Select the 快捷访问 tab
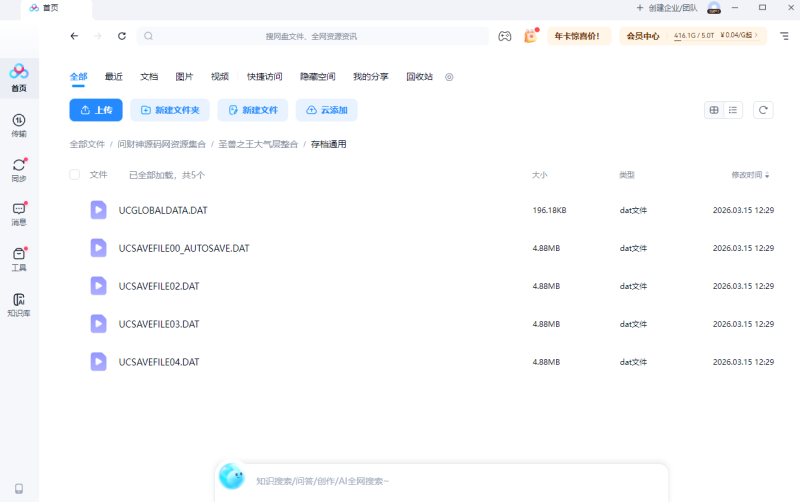Image resolution: width=800 pixels, height=502 pixels. tap(265, 77)
